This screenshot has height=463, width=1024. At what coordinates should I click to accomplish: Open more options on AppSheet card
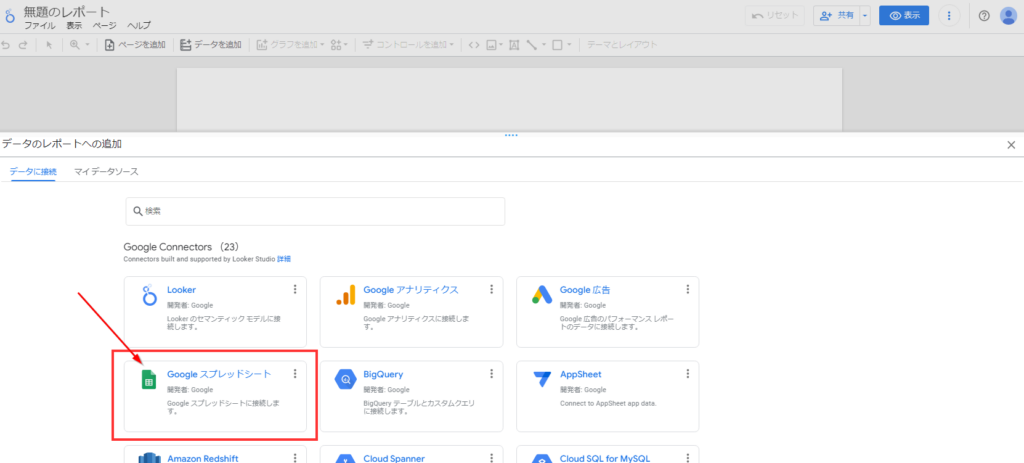[688, 374]
